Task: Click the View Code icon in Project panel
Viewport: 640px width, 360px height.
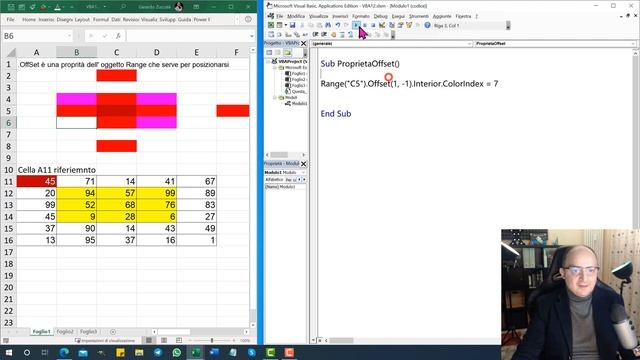Action: (x=269, y=53)
